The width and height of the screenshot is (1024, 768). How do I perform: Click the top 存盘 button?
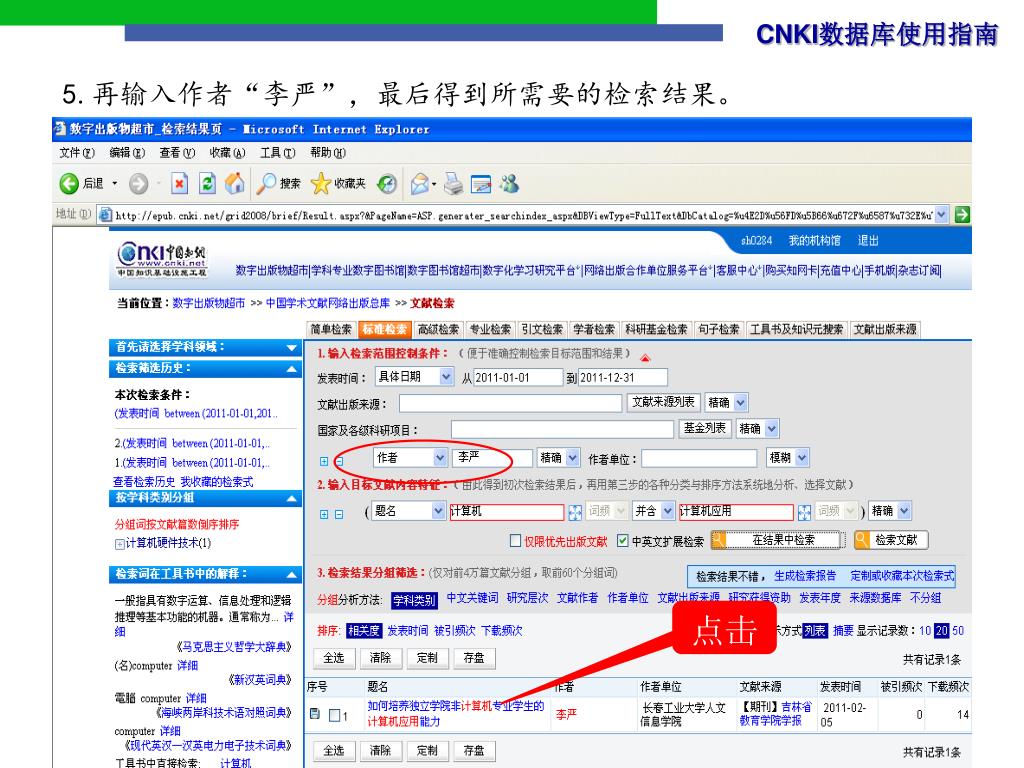pos(474,658)
